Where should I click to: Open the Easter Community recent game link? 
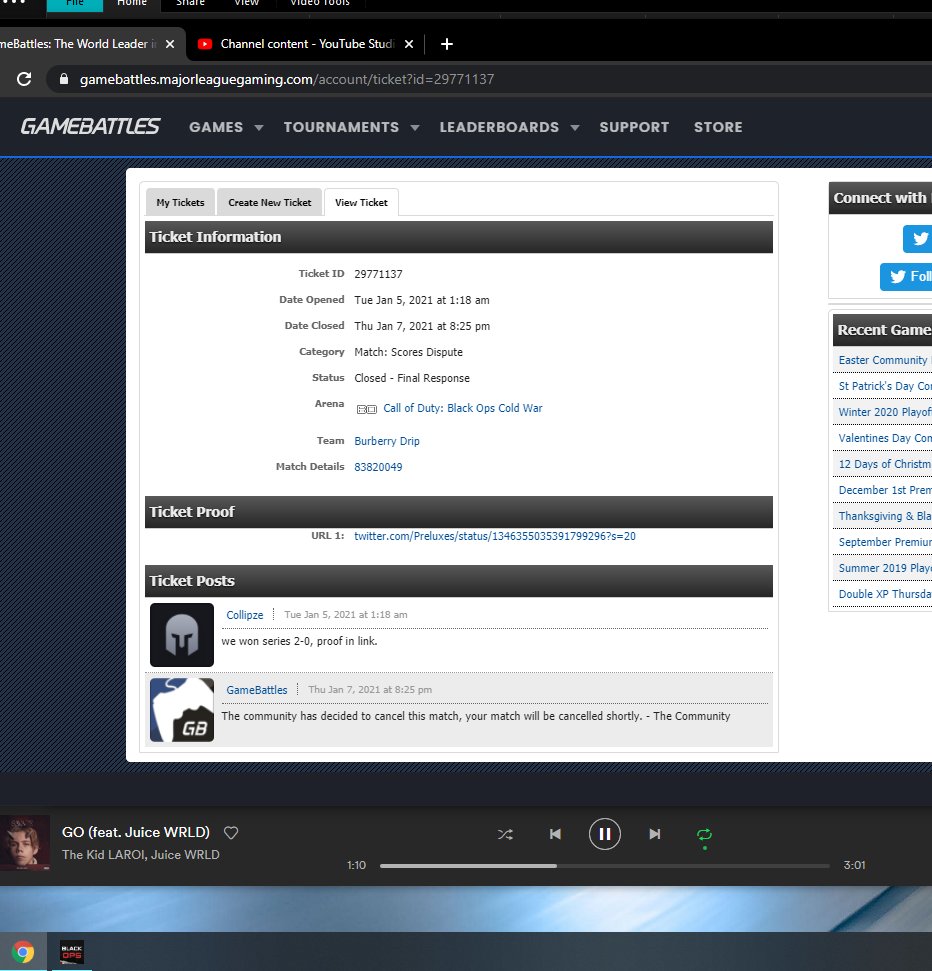[x=884, y=360]
